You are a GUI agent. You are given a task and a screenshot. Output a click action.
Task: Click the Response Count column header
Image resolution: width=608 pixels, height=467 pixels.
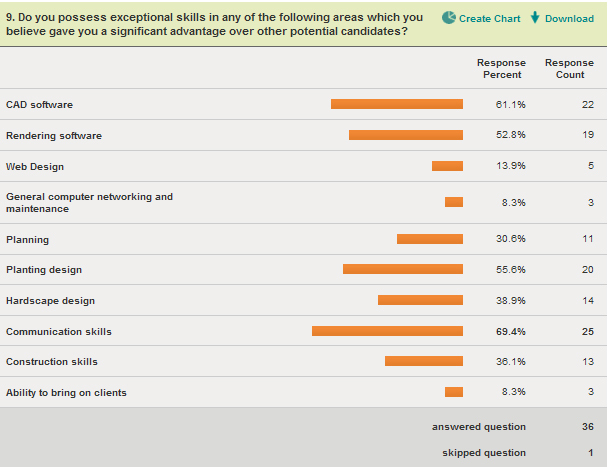click(x=569, y=69)
